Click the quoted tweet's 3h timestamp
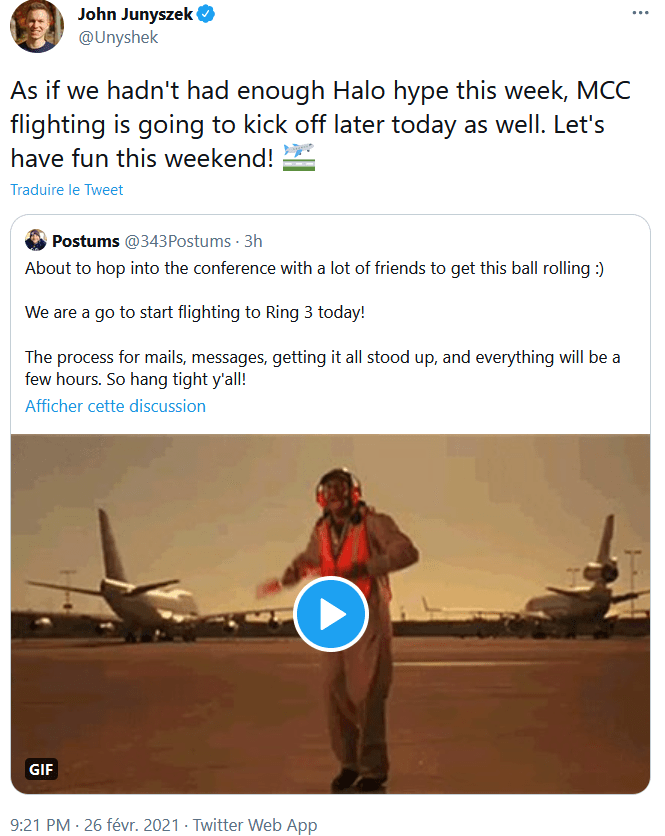The height and width of the screenshot is (836, 665). tap(253, 241)
